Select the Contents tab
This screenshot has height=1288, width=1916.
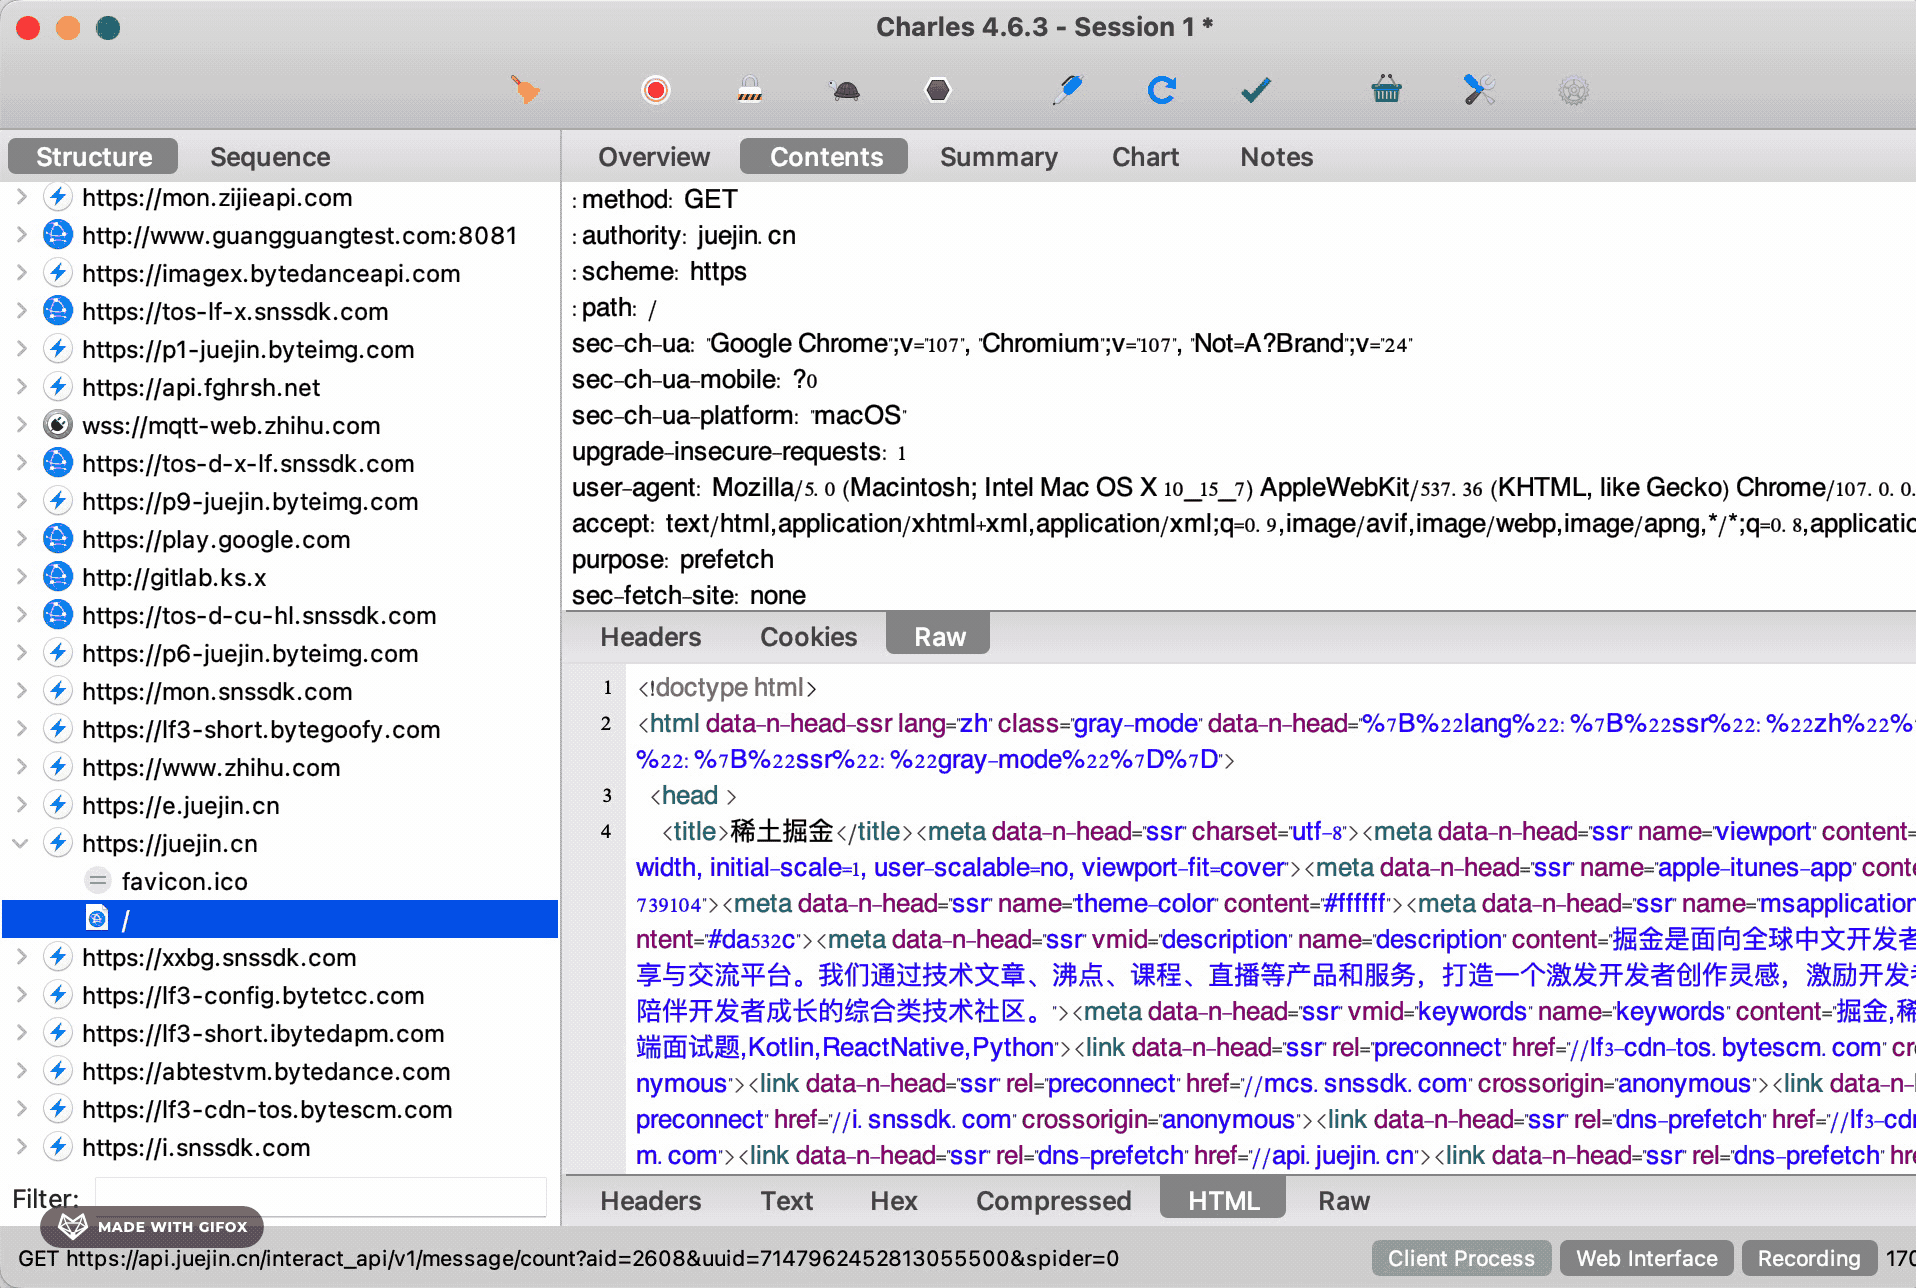tap(825, 156)
